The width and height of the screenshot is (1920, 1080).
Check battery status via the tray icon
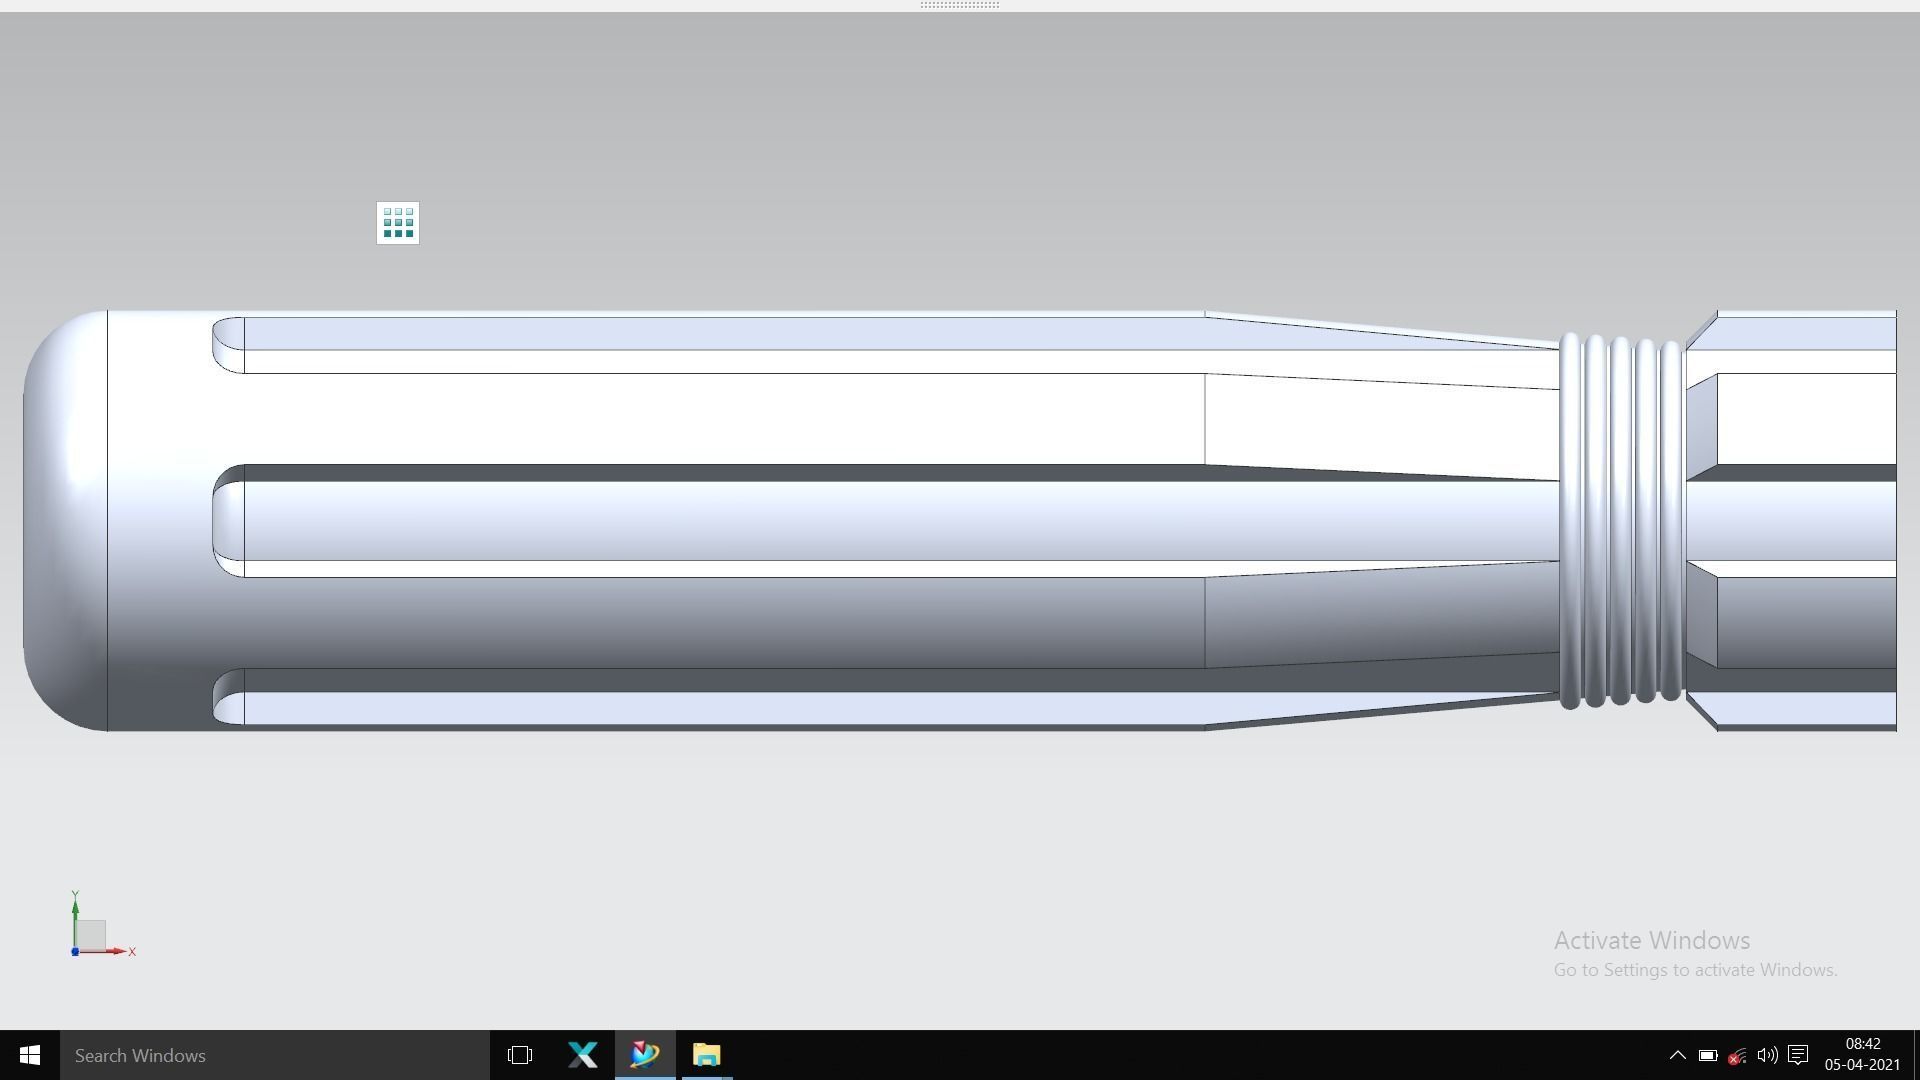tap(1707, 1055)
